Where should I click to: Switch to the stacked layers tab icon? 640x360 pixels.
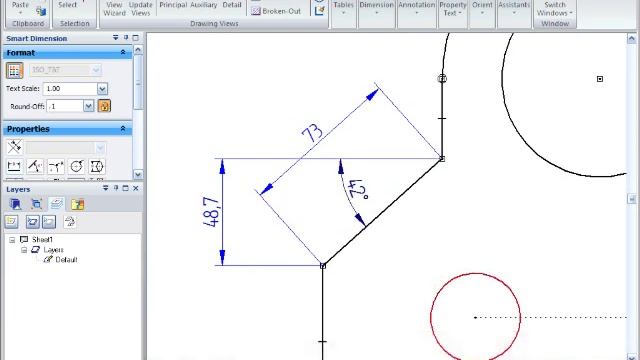tap(56, 204)
